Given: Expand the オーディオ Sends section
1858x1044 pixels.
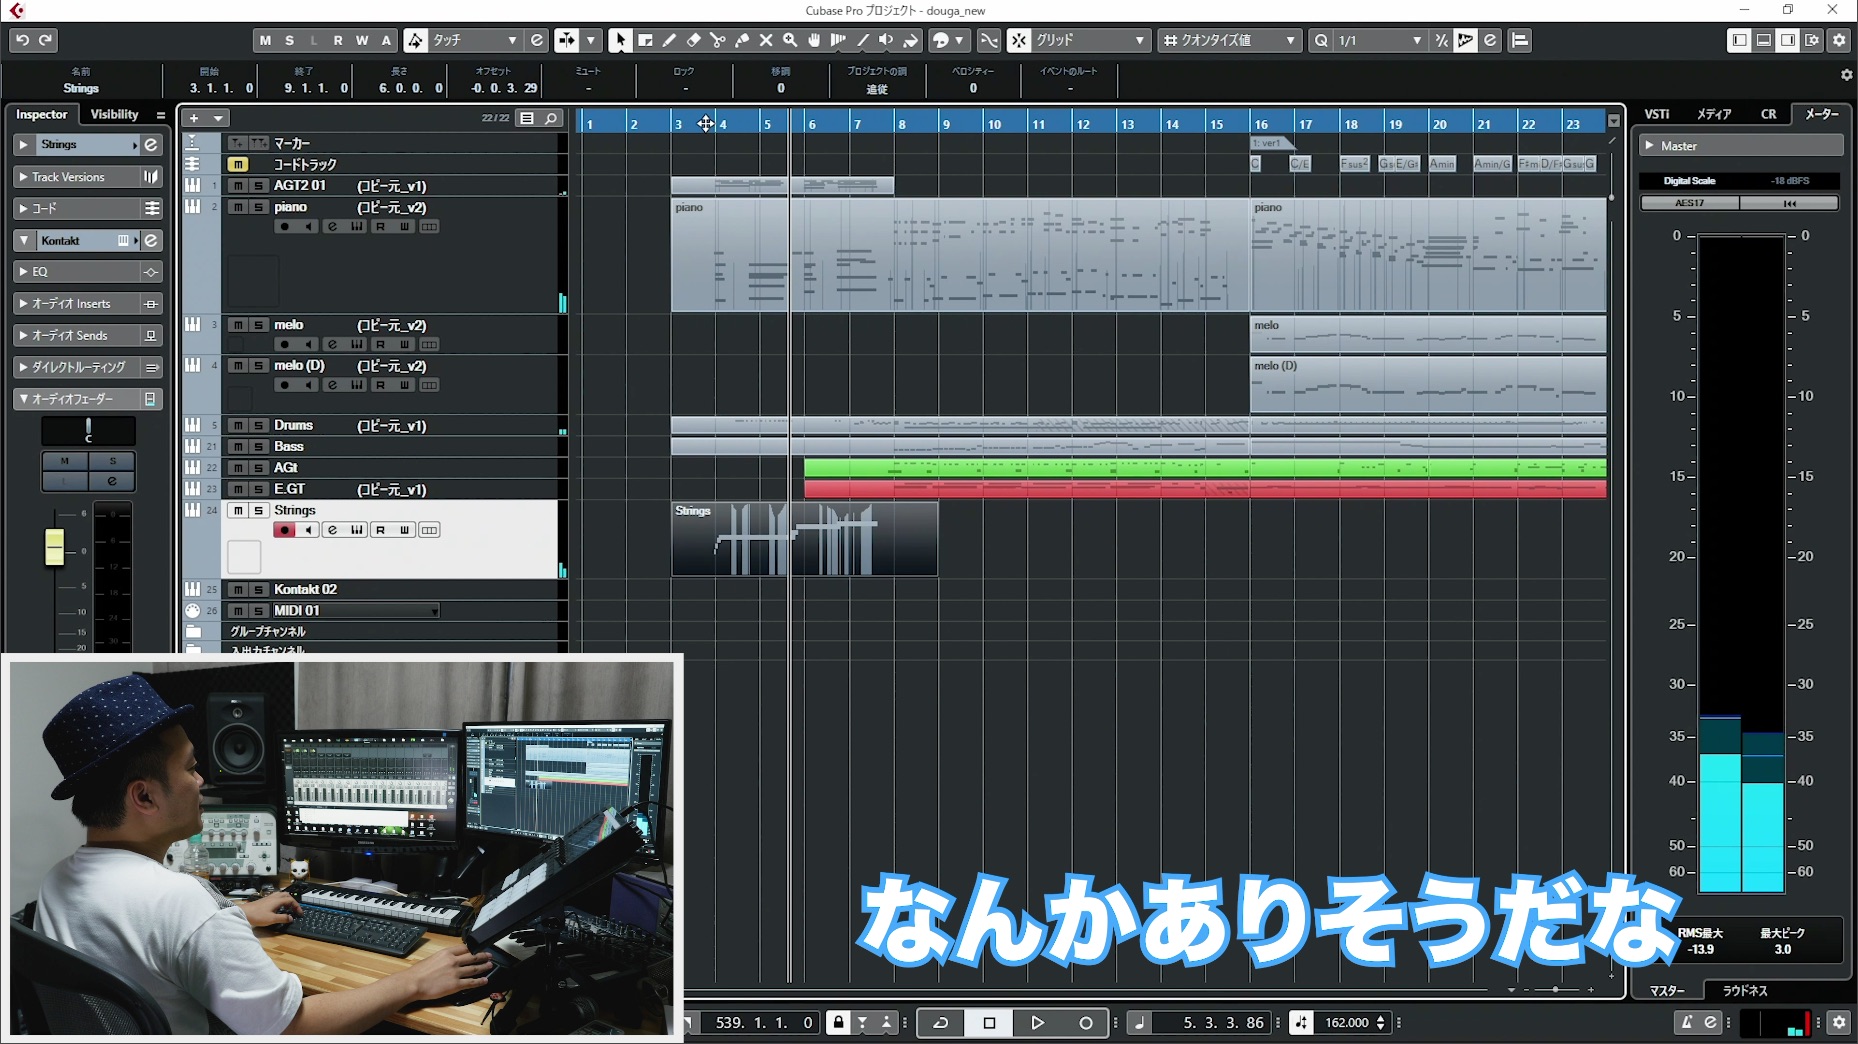Looking at the screenshot, I should click(24, 335).
